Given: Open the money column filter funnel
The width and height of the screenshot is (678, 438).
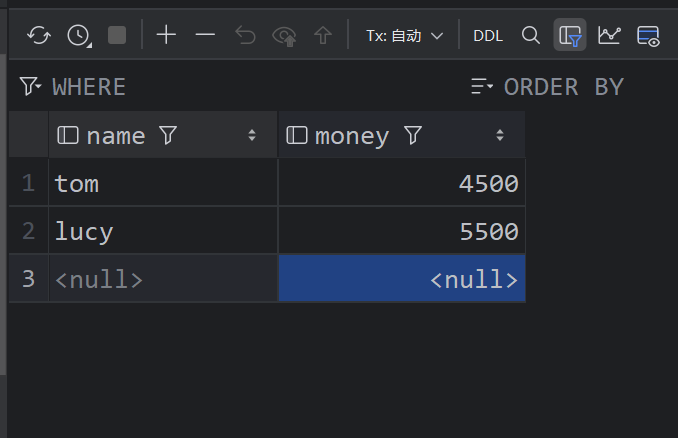Looking at the screenshot, I should [413, 135].
